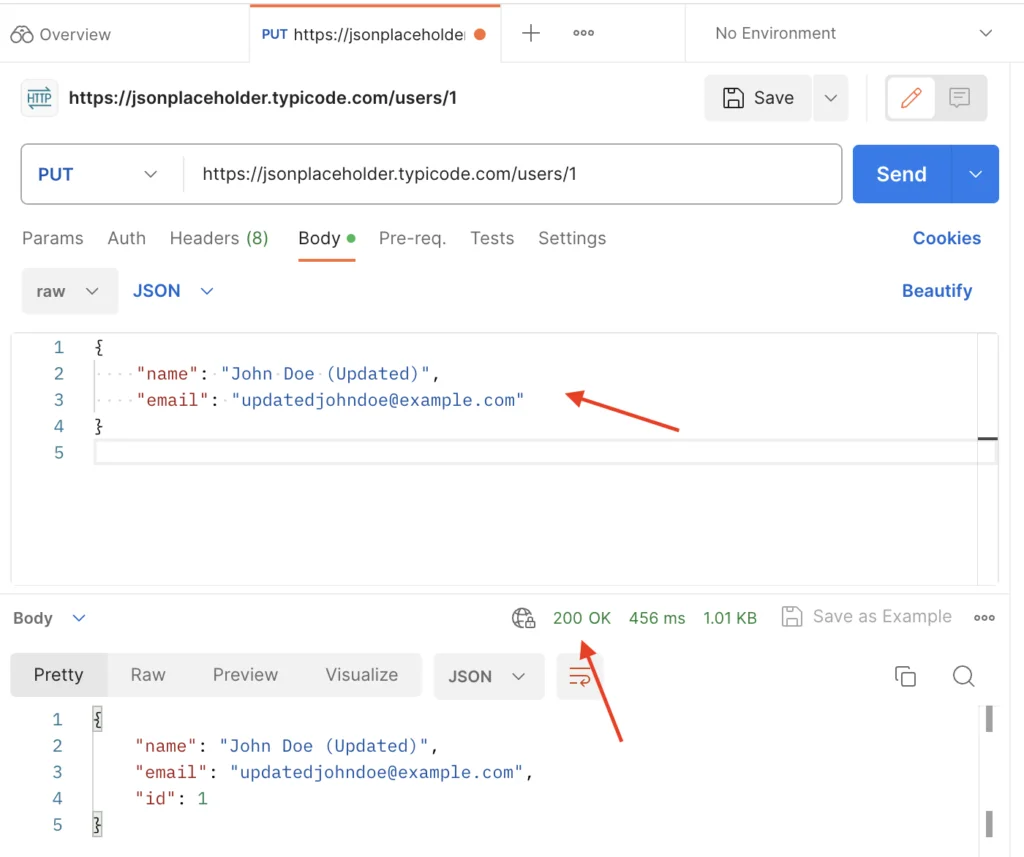Open the Headers (8) tab

(x=219, y=238)
